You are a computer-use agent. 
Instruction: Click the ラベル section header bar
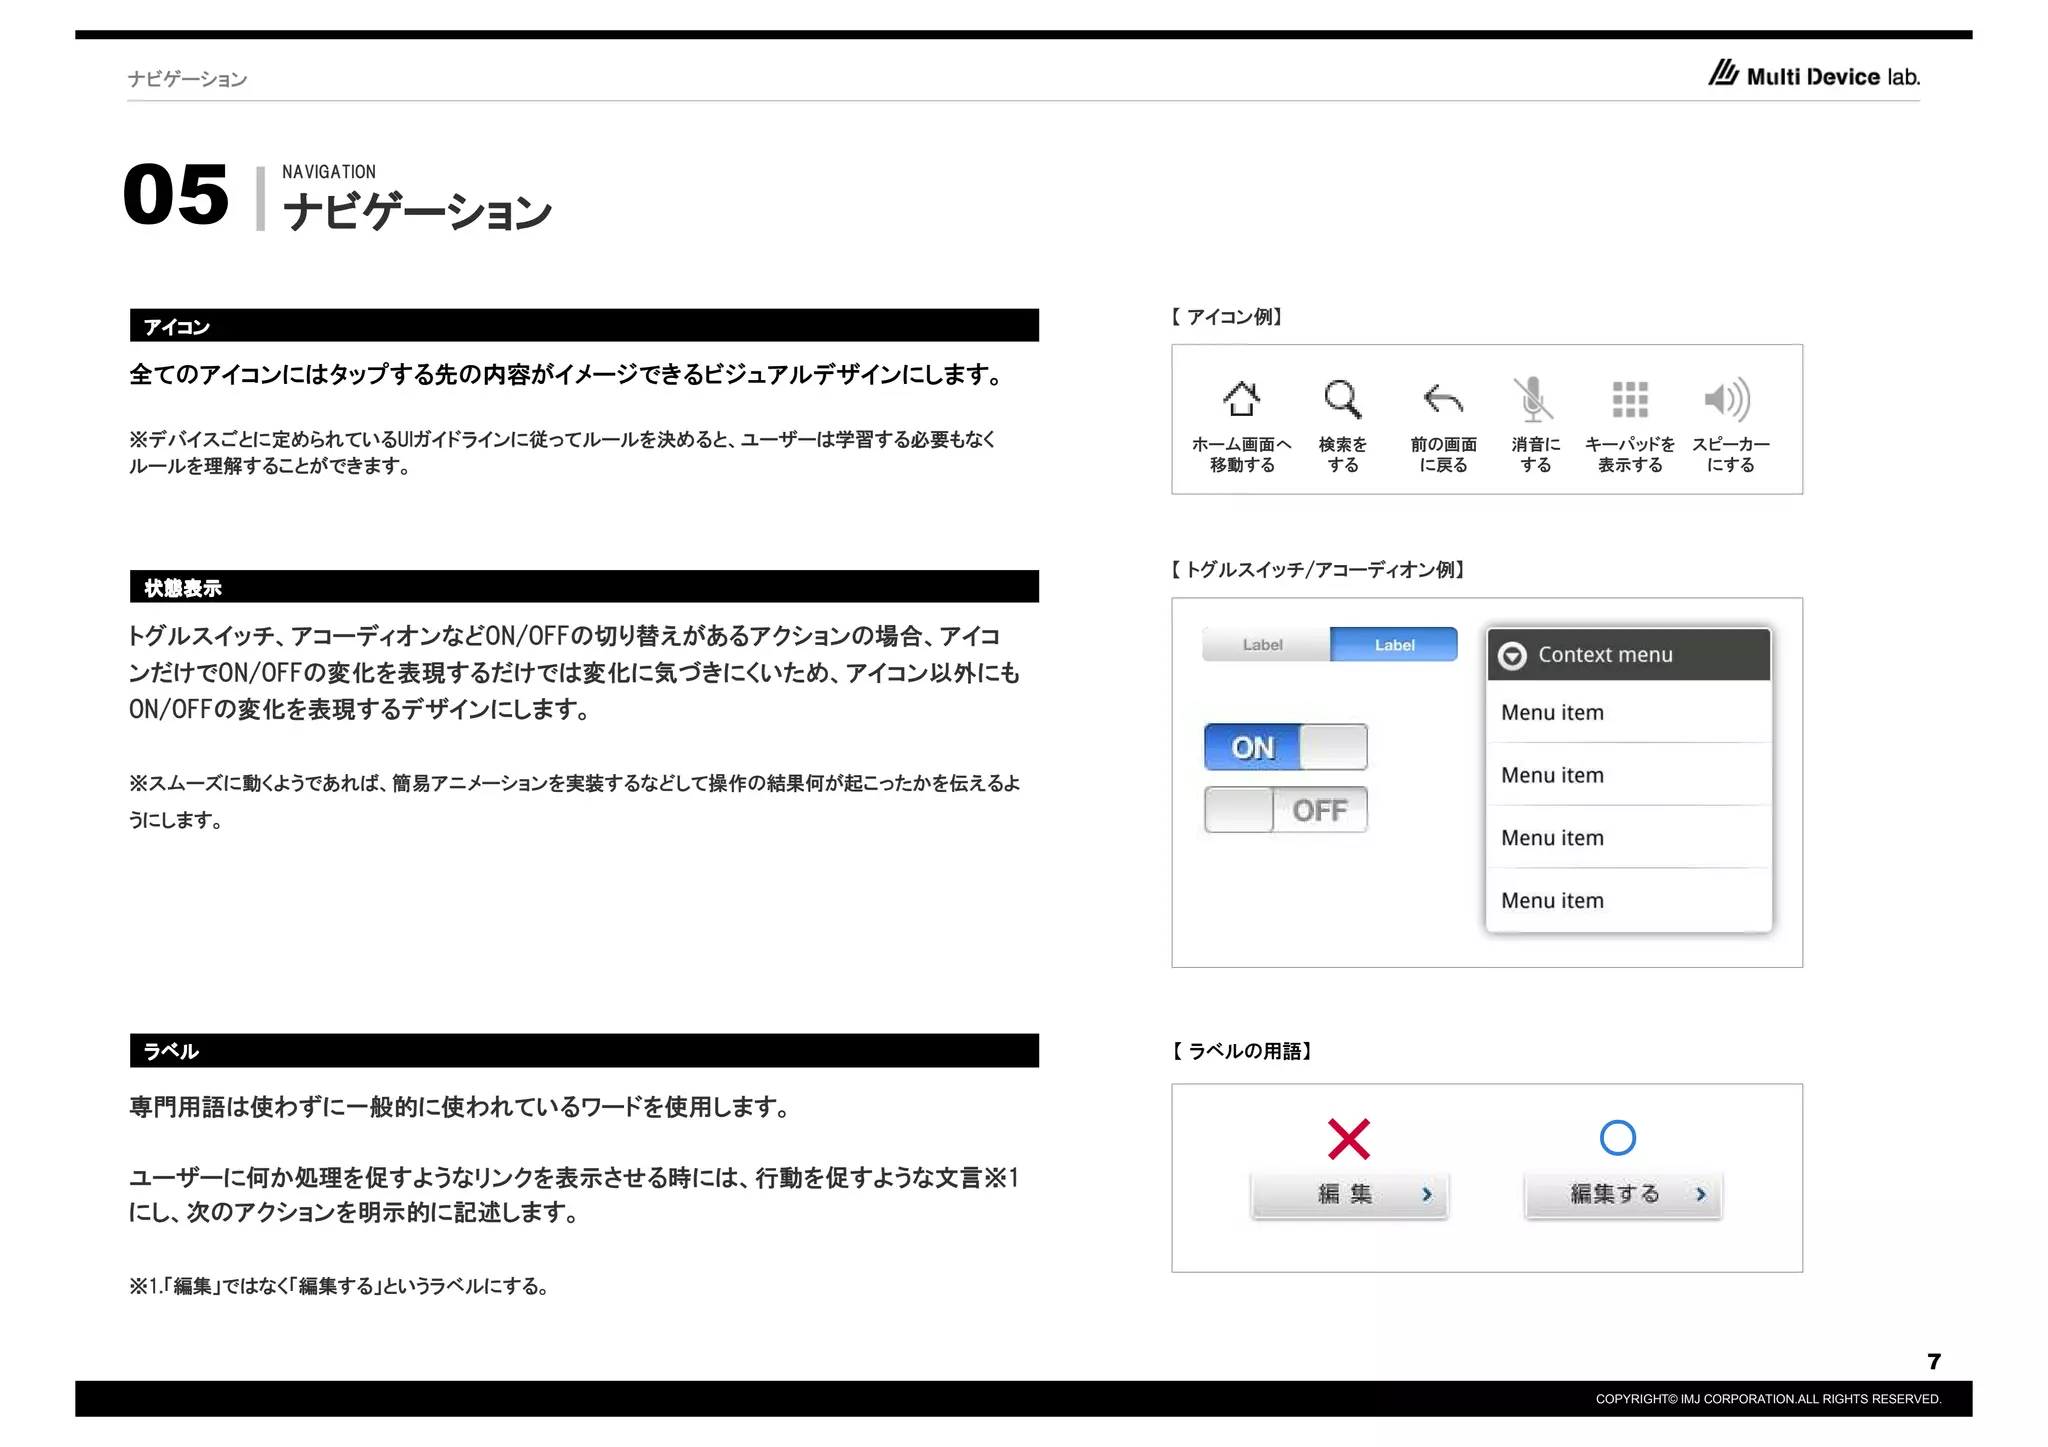[x=584, y=1051]
